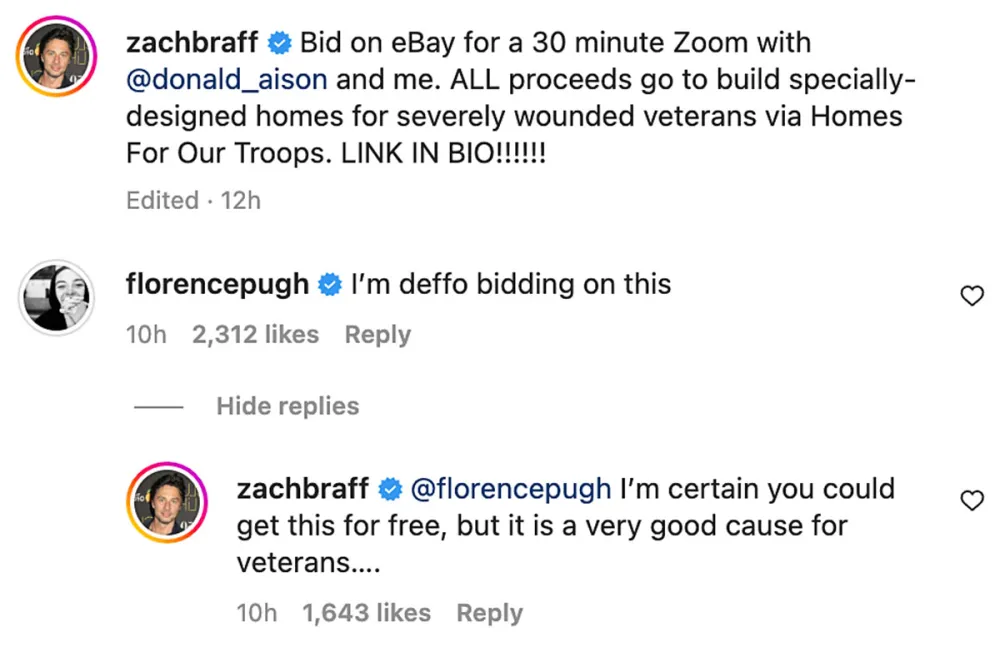This screenshot has width=1000, height=652.
Task: Reply to florencepugh's comment
Action: click(378, 334)
